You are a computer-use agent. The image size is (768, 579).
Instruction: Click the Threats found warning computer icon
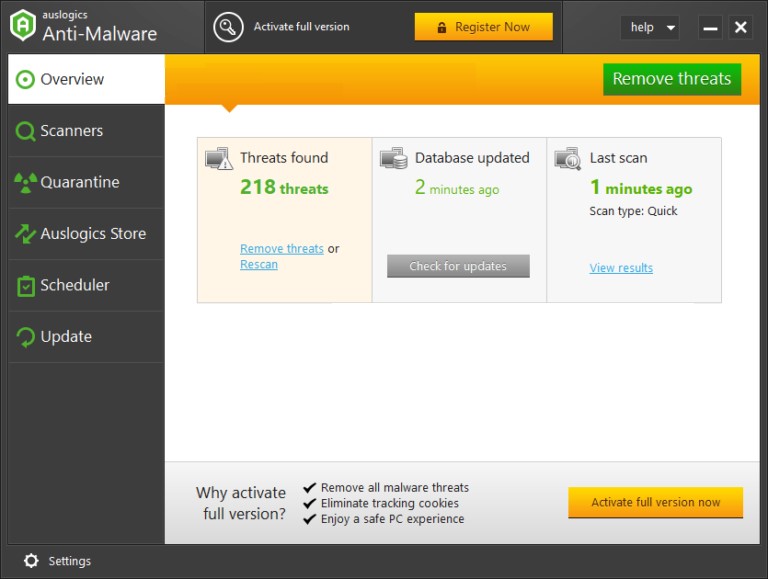[218, 158]
